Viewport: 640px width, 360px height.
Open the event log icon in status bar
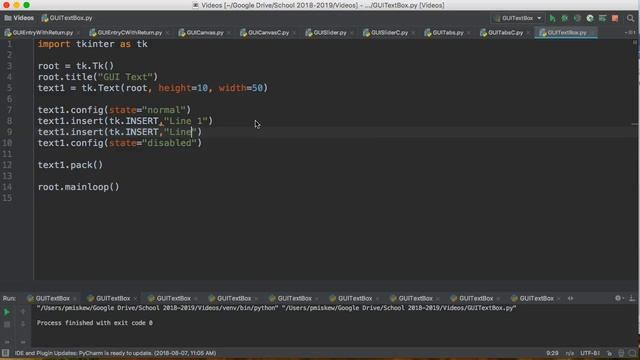pos(632,353)
